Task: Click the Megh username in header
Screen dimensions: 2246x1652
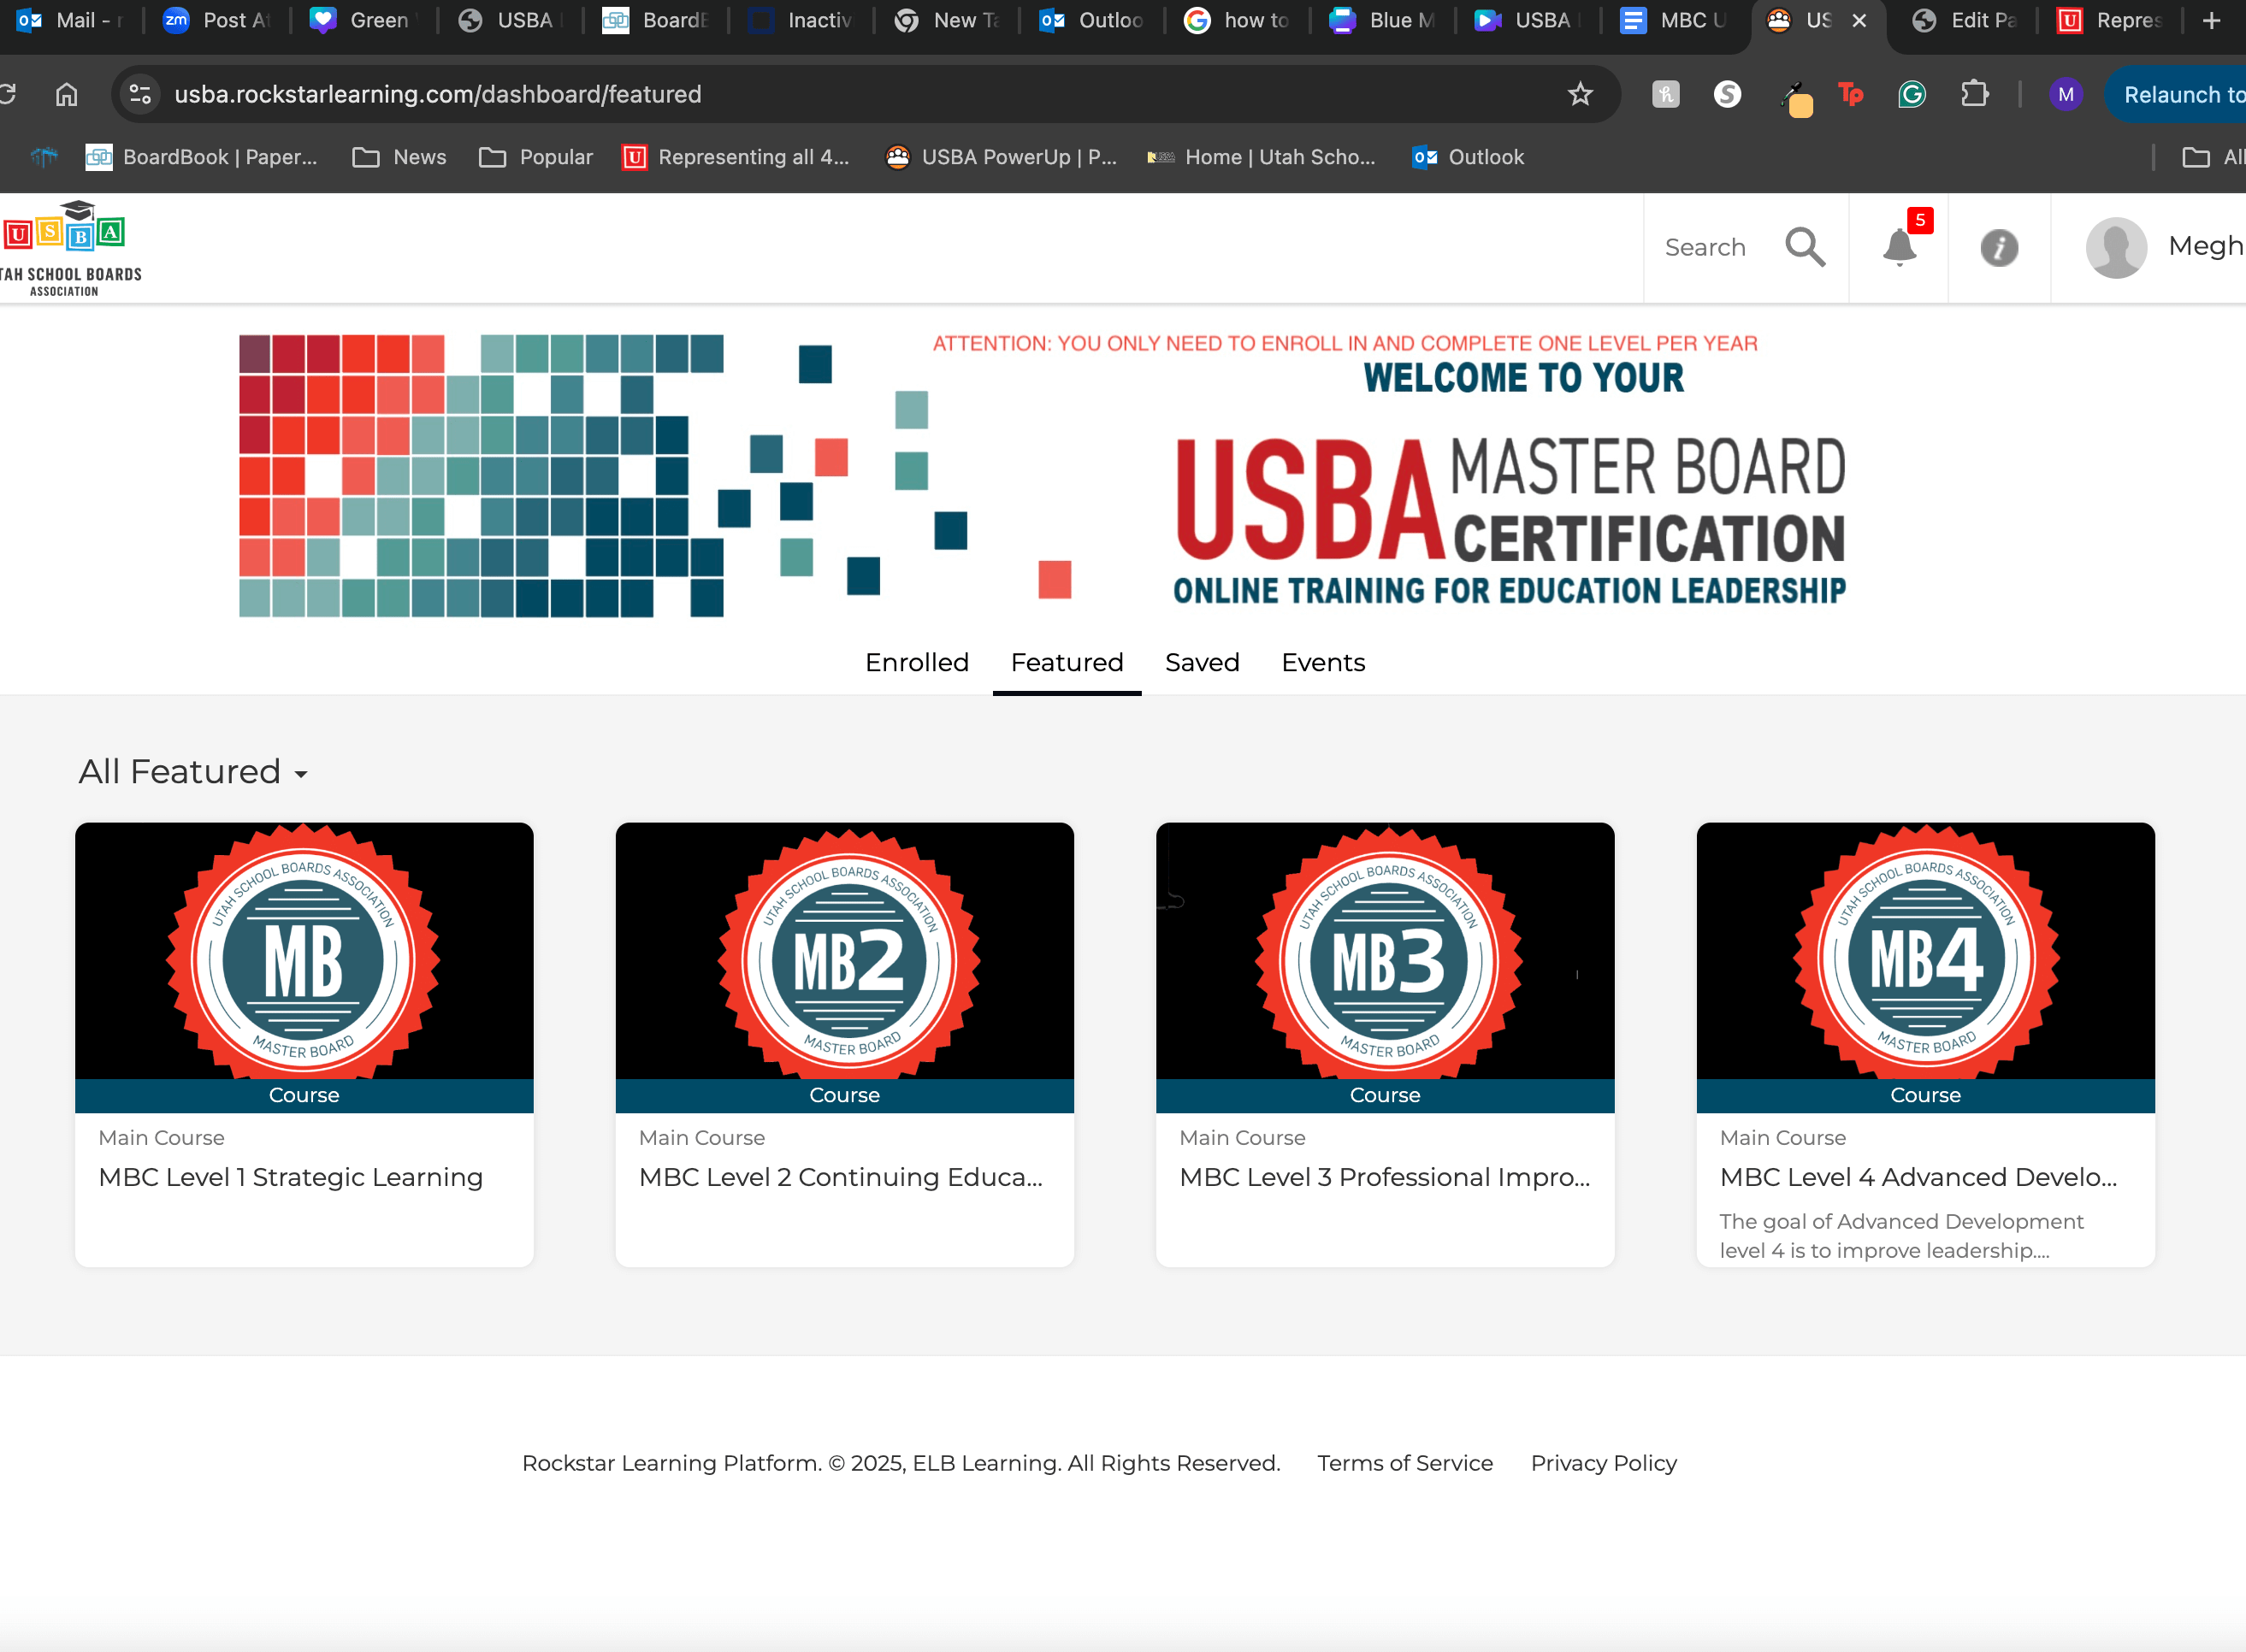Action: [2206, 246]
